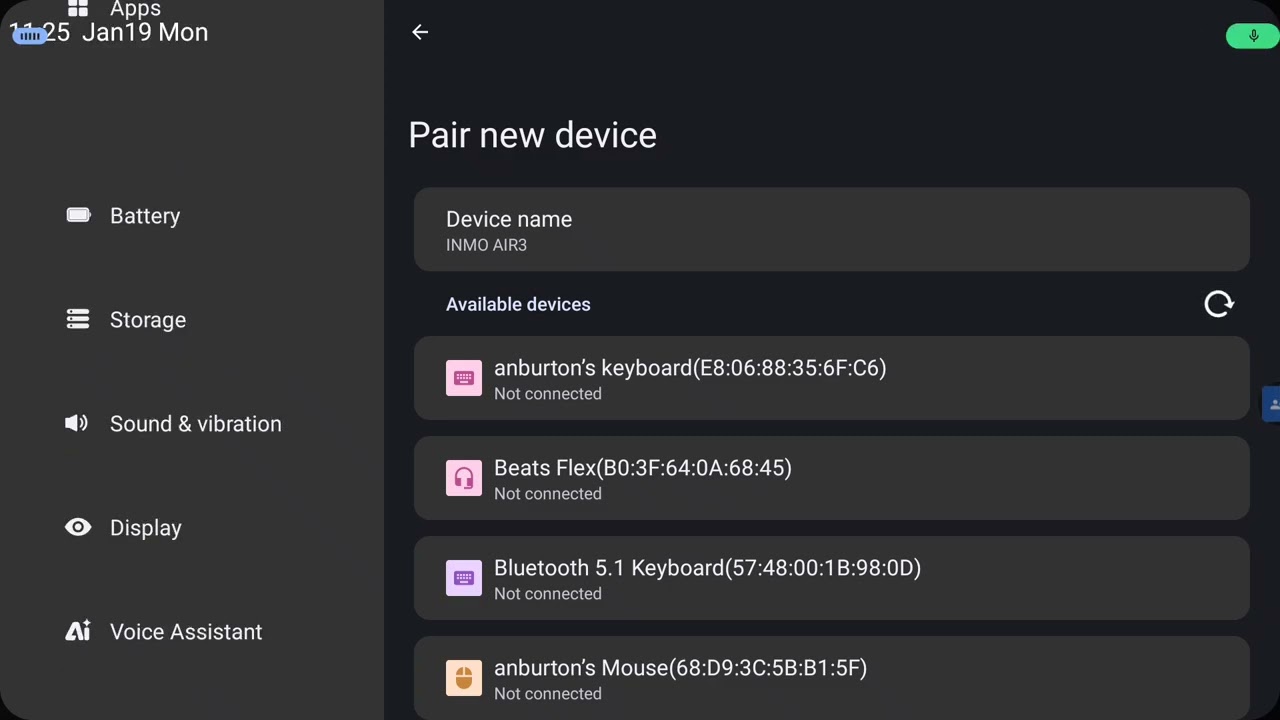
Task: Click anburton's Mouse device icon
Action: (464, 678)
